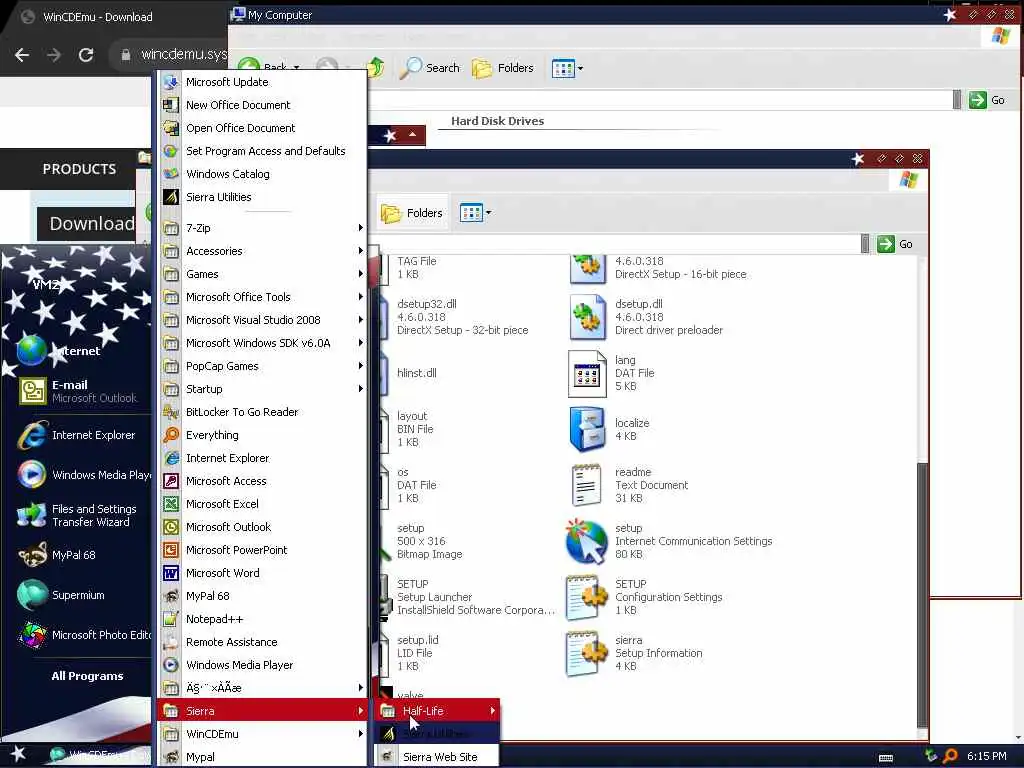Click Open Office Document entry

coord(240,128)
